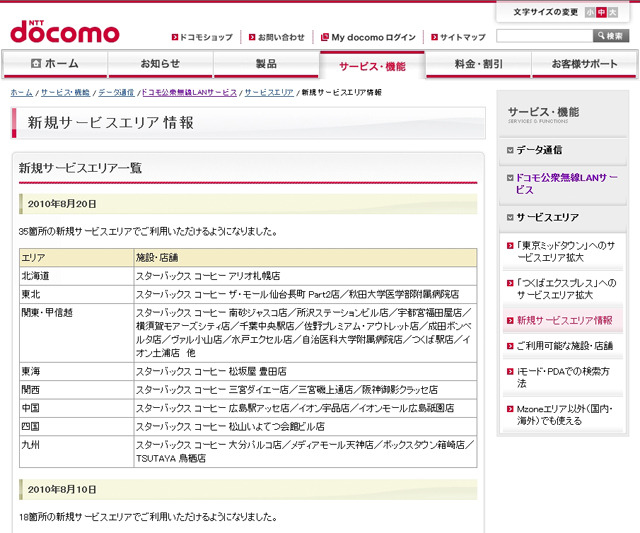Image resolution: width=640 pixels, height=533 pixels.
Task: Open iモード・PDAでの検索方法 sidebar link
Action: click(562, 377)
